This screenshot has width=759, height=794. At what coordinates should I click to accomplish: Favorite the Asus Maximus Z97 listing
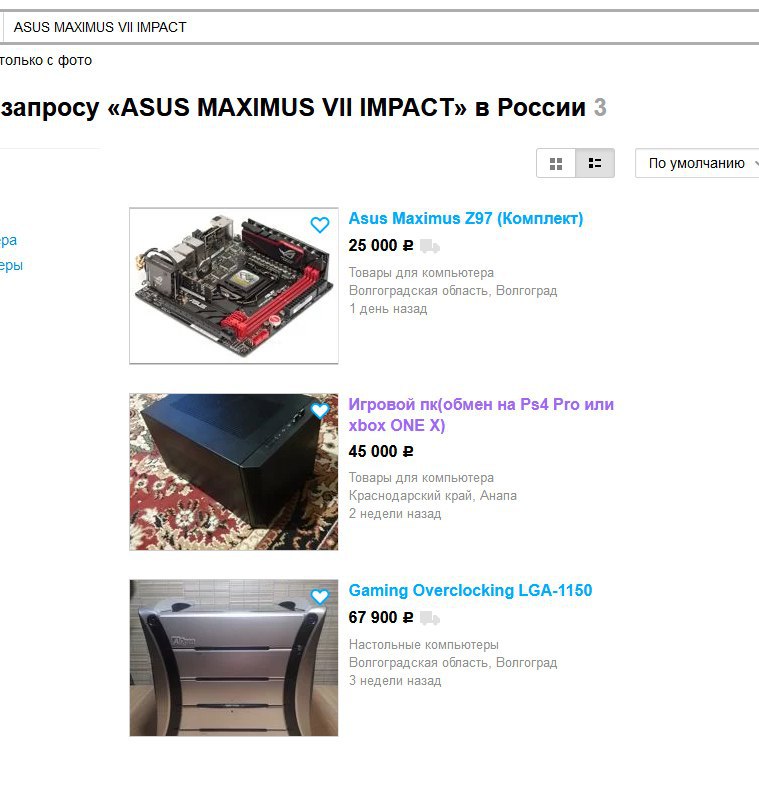pyautogui.click(x=319, y=224)
